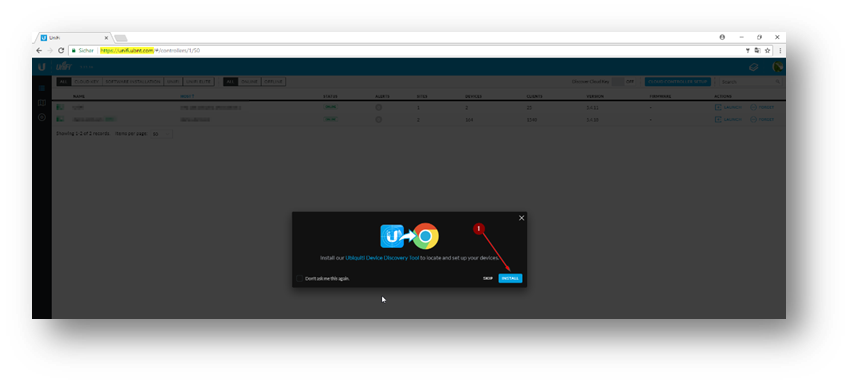Click the Ubiquiti U logo icon
851x384 pixels.
42,67
